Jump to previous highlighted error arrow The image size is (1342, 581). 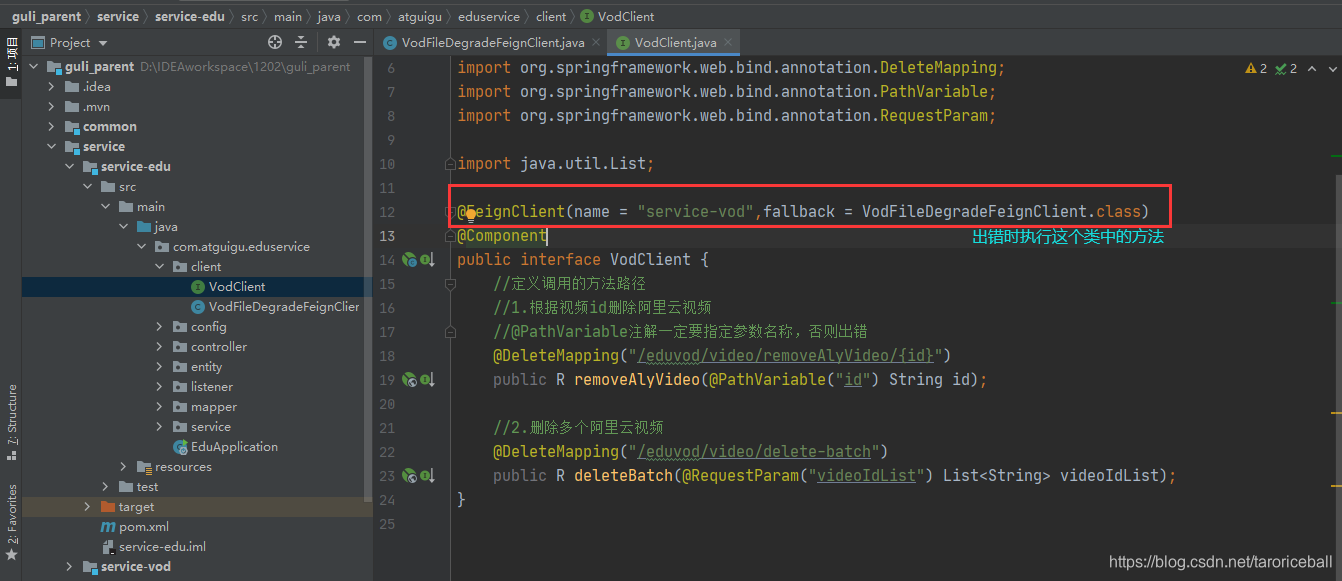click(1312, 68)
